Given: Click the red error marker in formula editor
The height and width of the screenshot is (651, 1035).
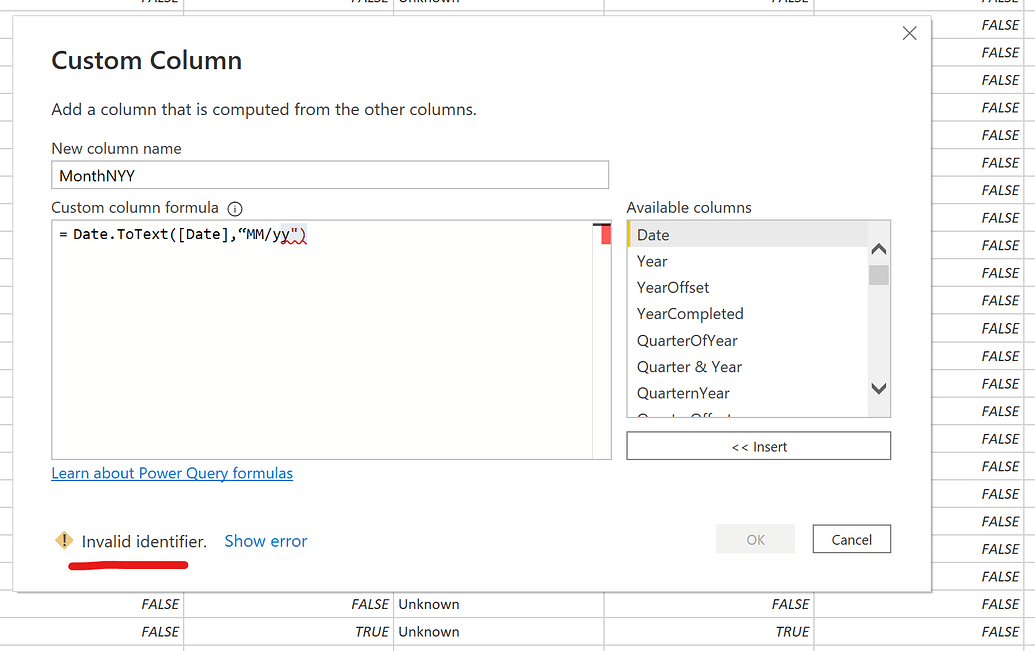Looking at the screenshot, I should pos(605,235).
